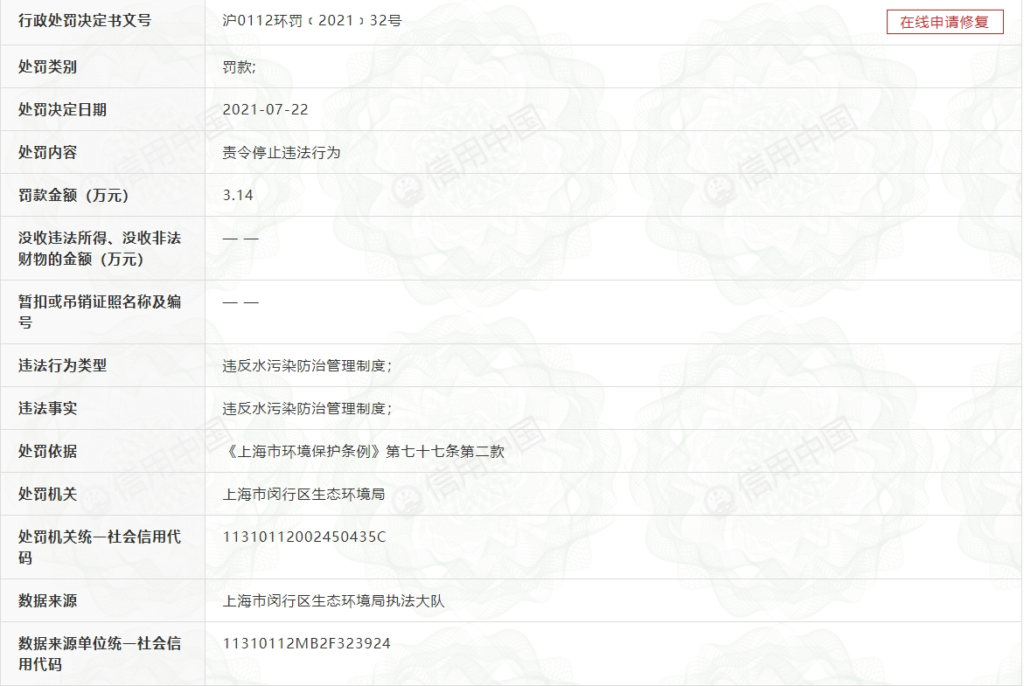
Task: Click the 在线申请修复 button
Action: pos(944,22)
